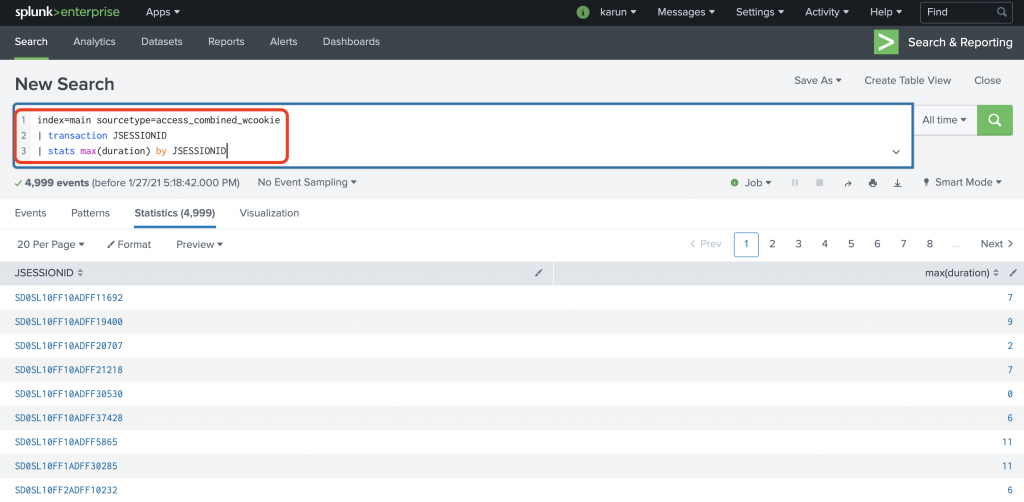Screen dimensions: 1024x502
Task: Open the All time range picker
Action: [944, 120]
